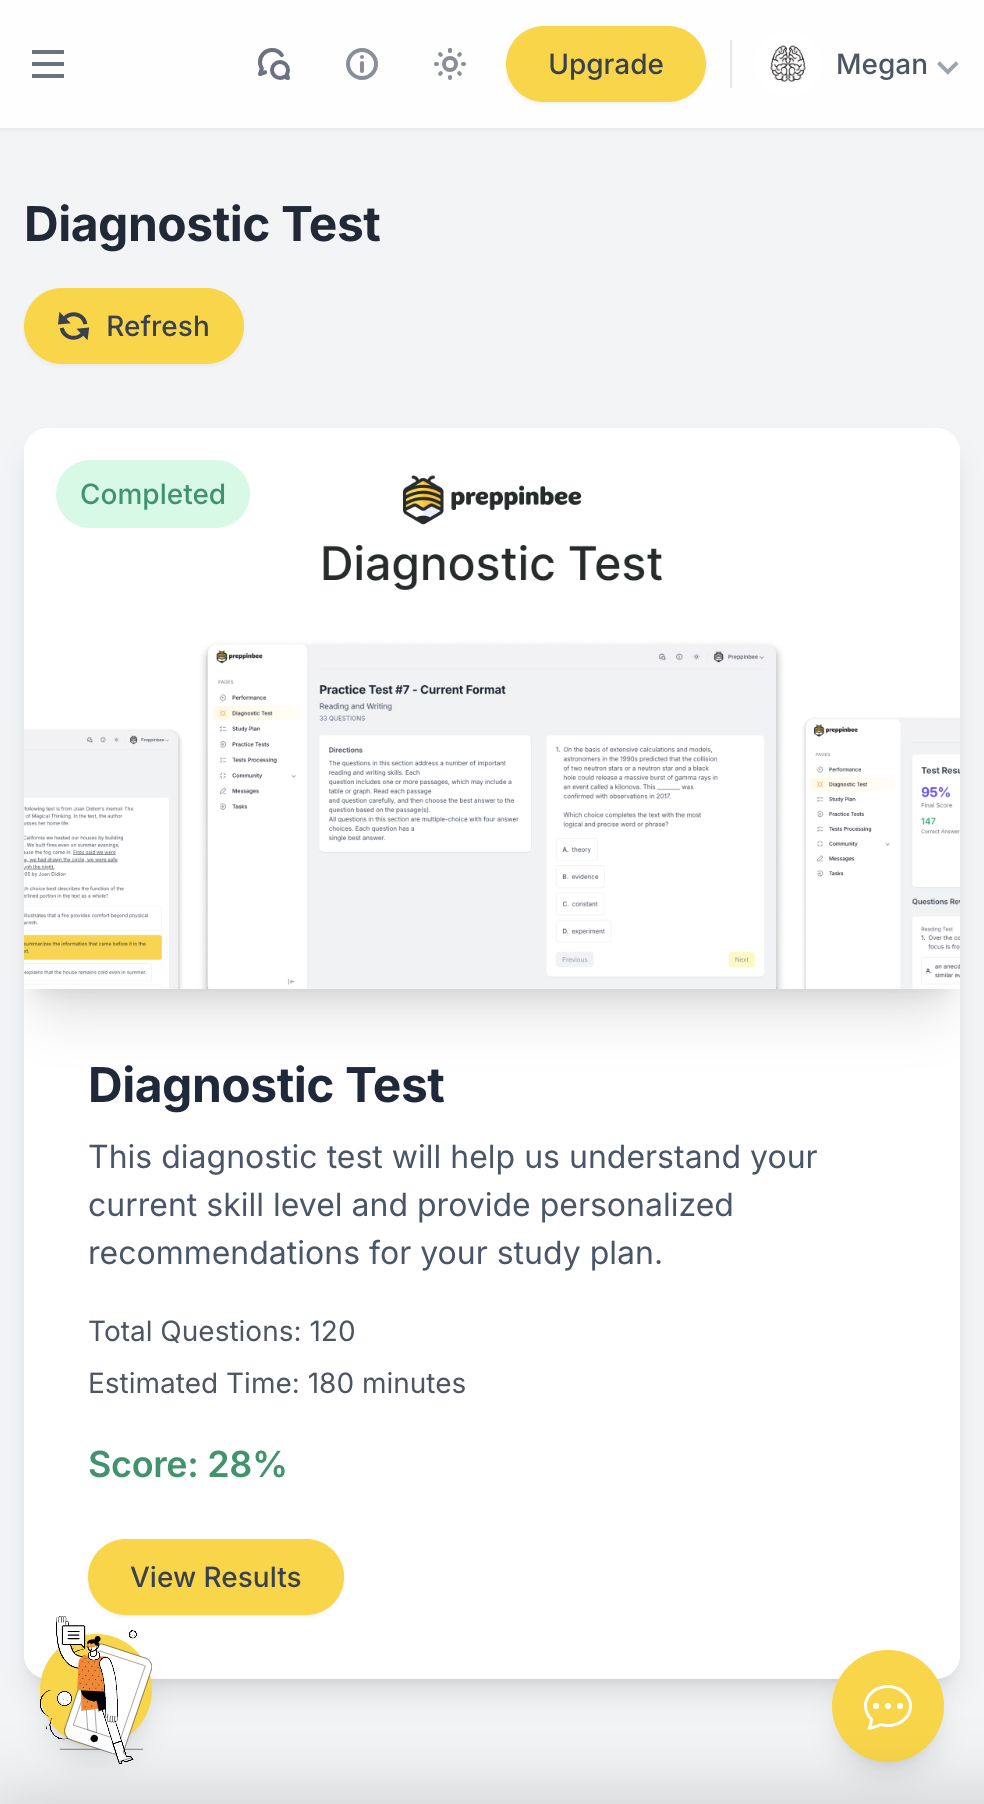Select the left preview screenshot thumbnail
984x1804 pixels.
coord(101,860)
